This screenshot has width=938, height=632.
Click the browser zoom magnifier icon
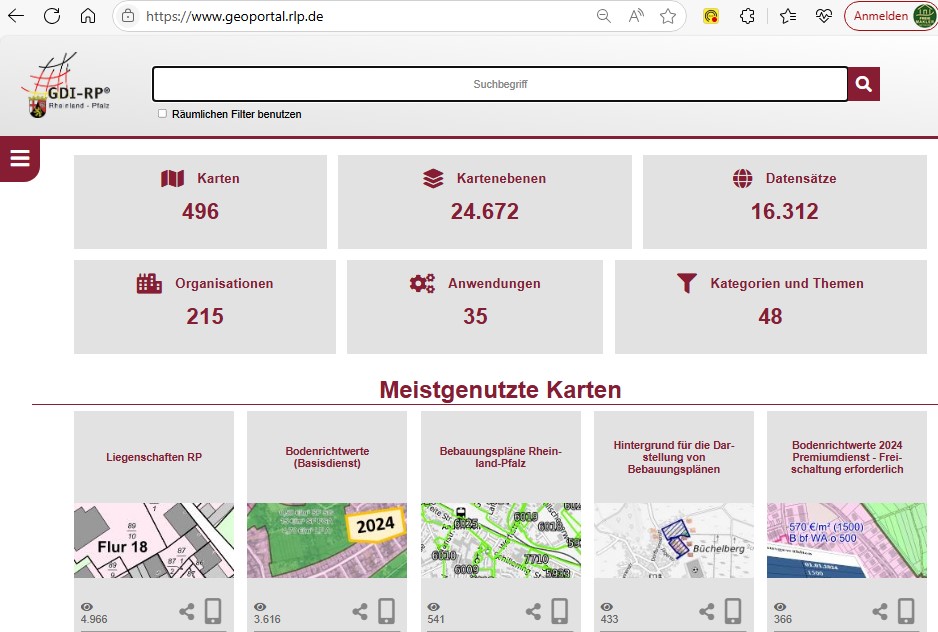coord(603,16)
